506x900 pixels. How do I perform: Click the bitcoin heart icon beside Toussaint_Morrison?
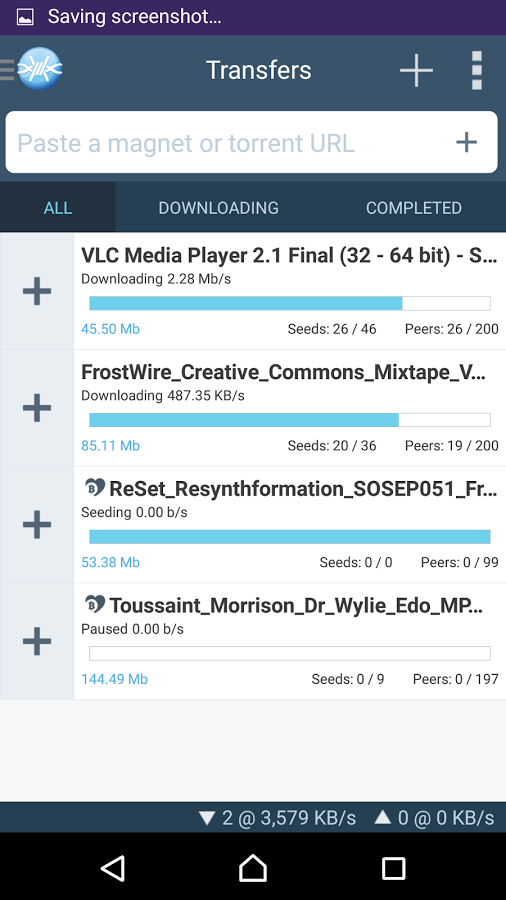95,604
